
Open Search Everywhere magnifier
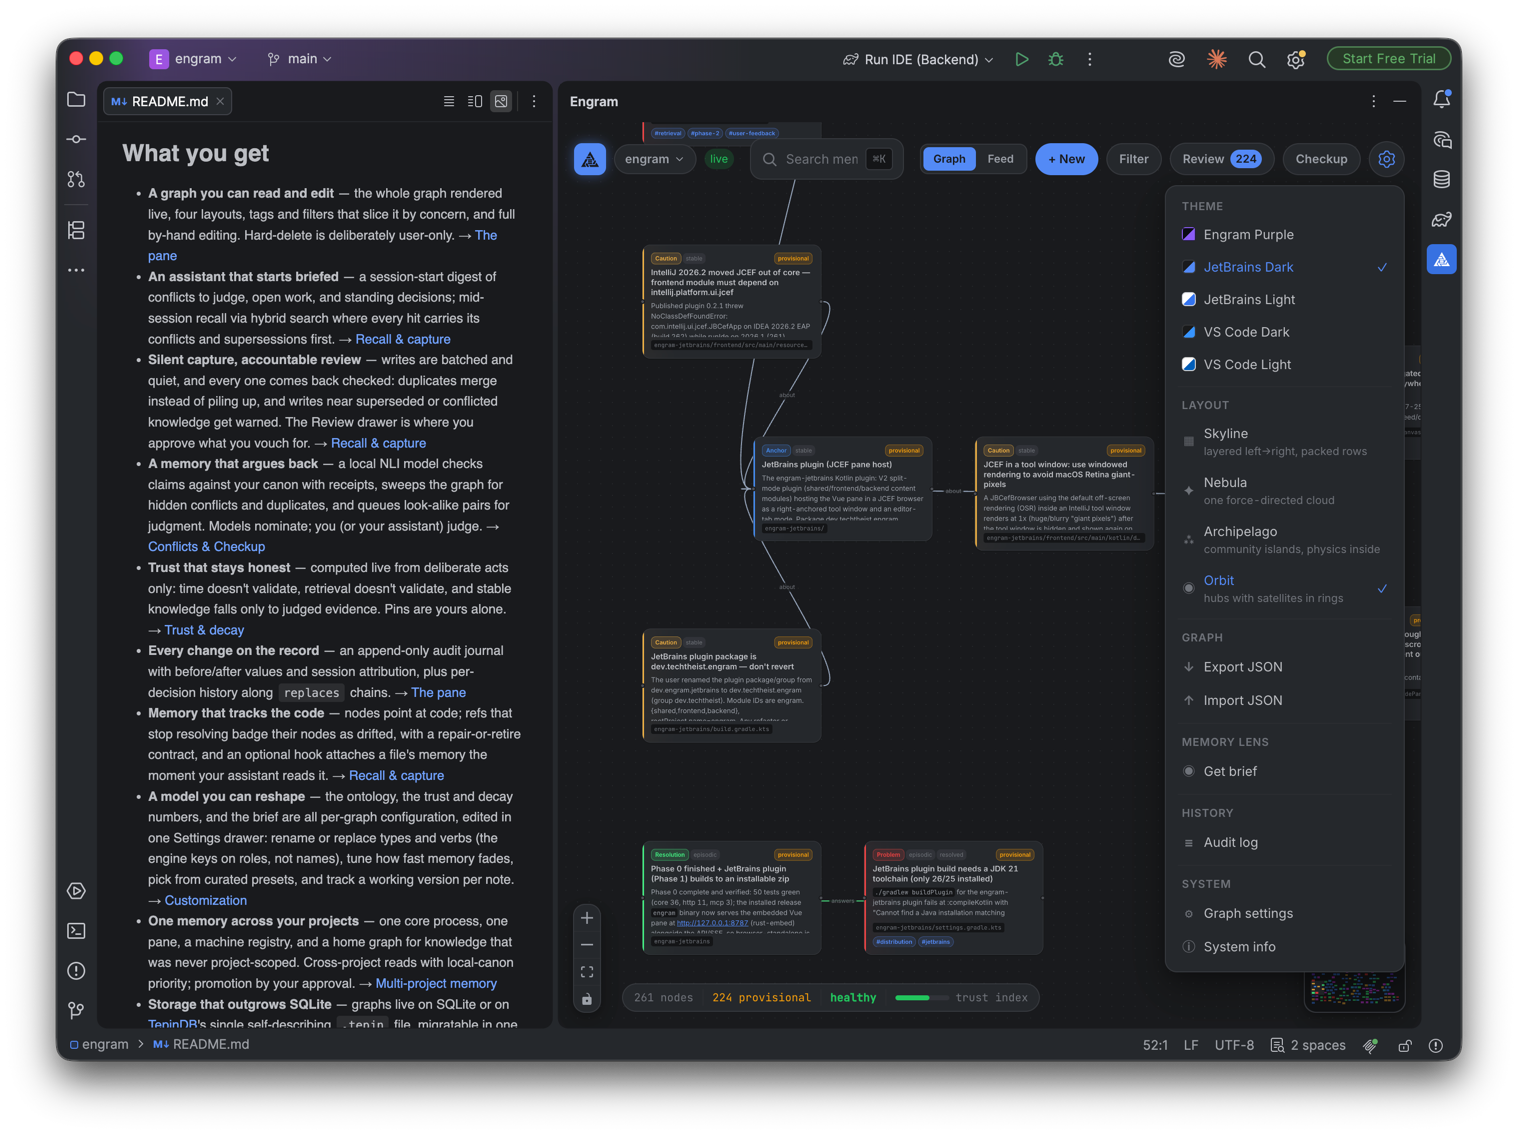point(1256,59)
